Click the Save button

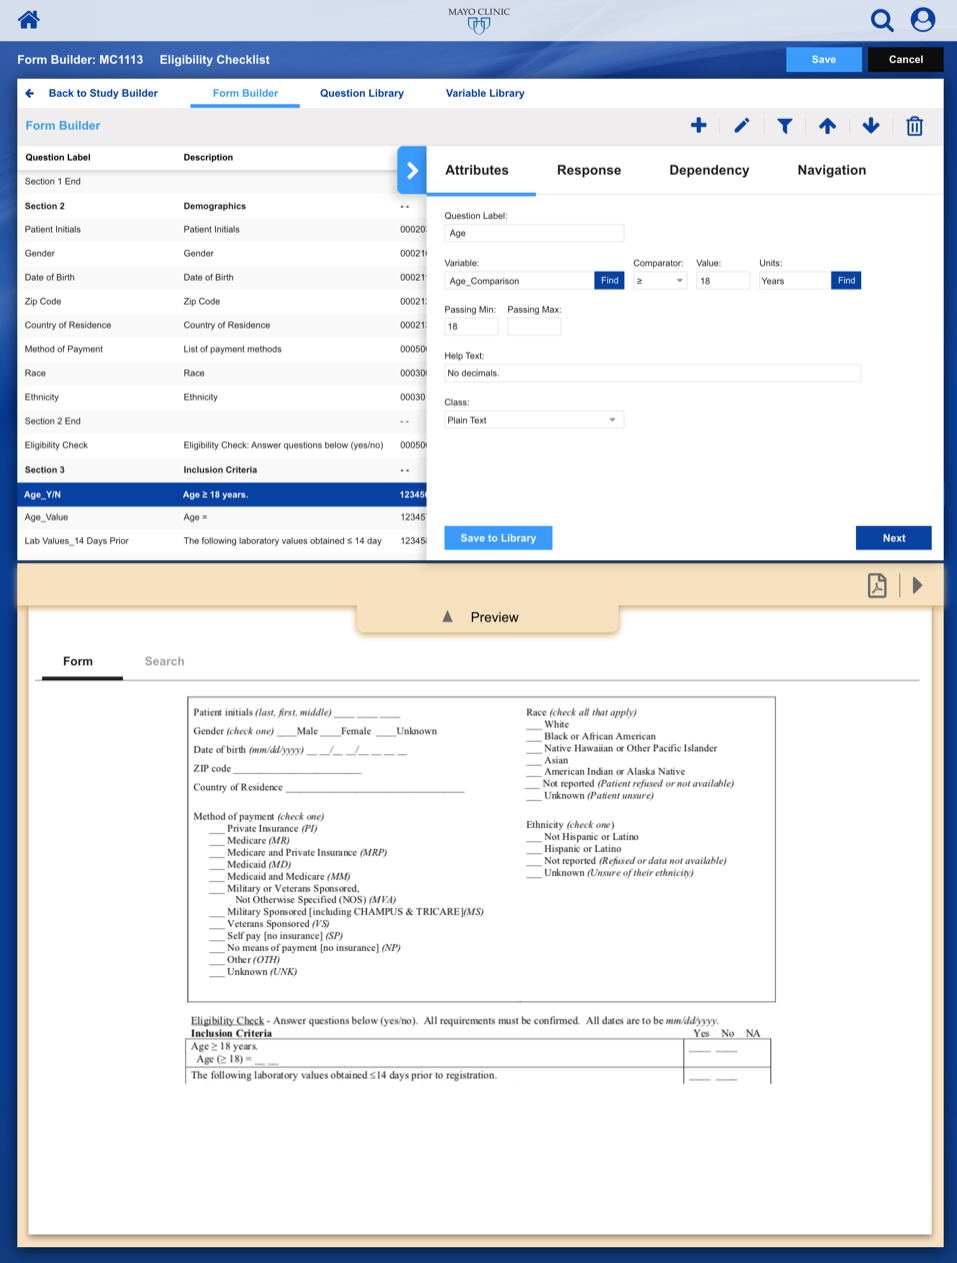coord(824,59)
